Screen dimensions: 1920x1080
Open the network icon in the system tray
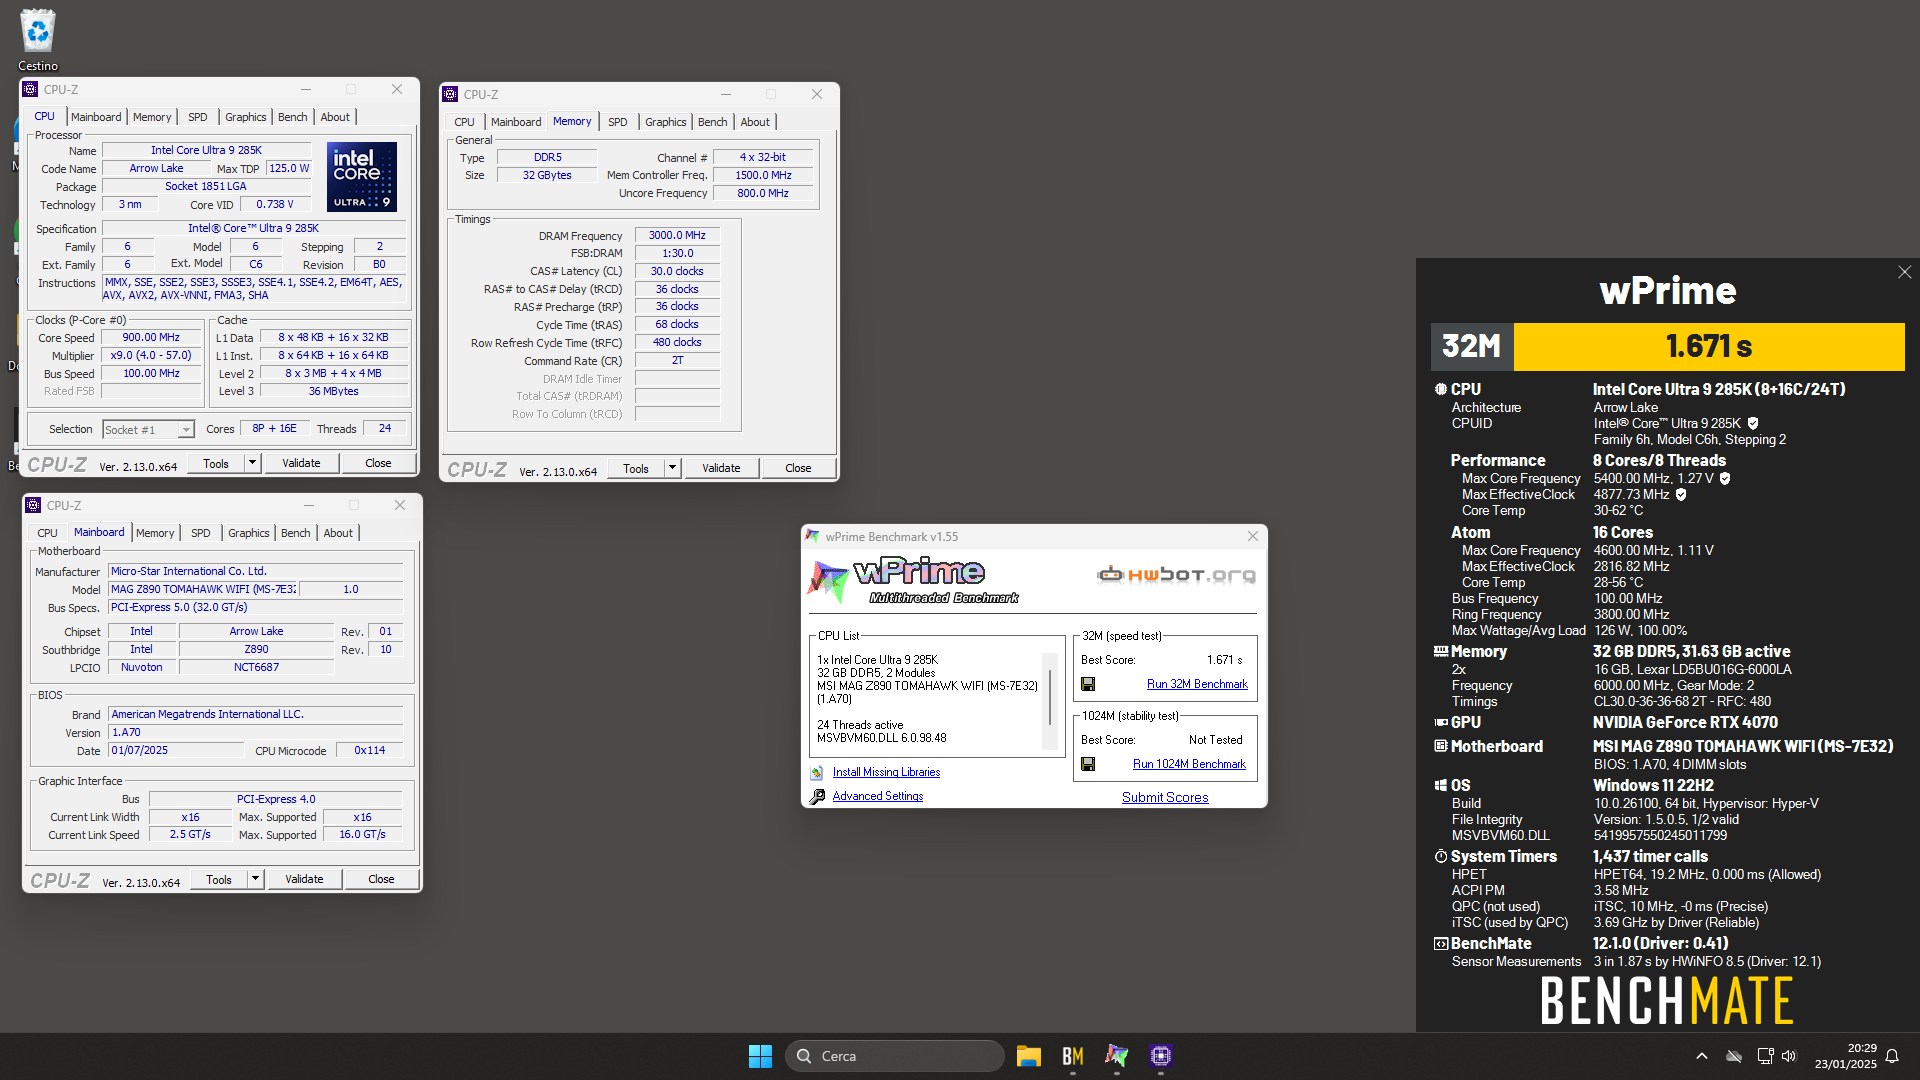tap(1765, 1056)
